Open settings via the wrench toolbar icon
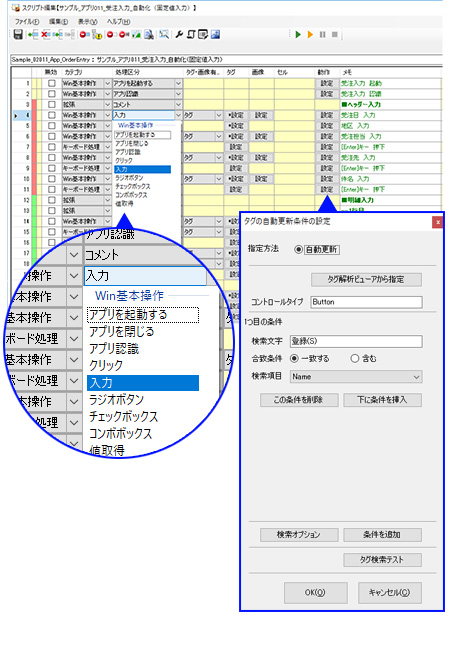450x650 pixels. (179, 34)
